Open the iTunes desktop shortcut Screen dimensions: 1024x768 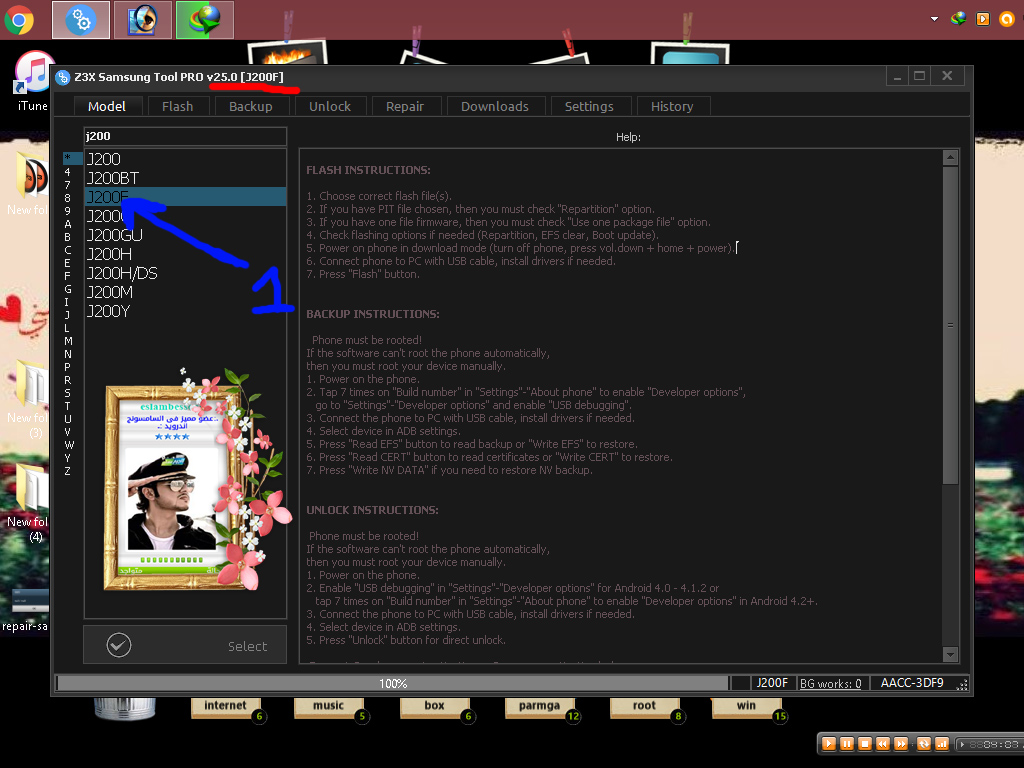(33, 82)
